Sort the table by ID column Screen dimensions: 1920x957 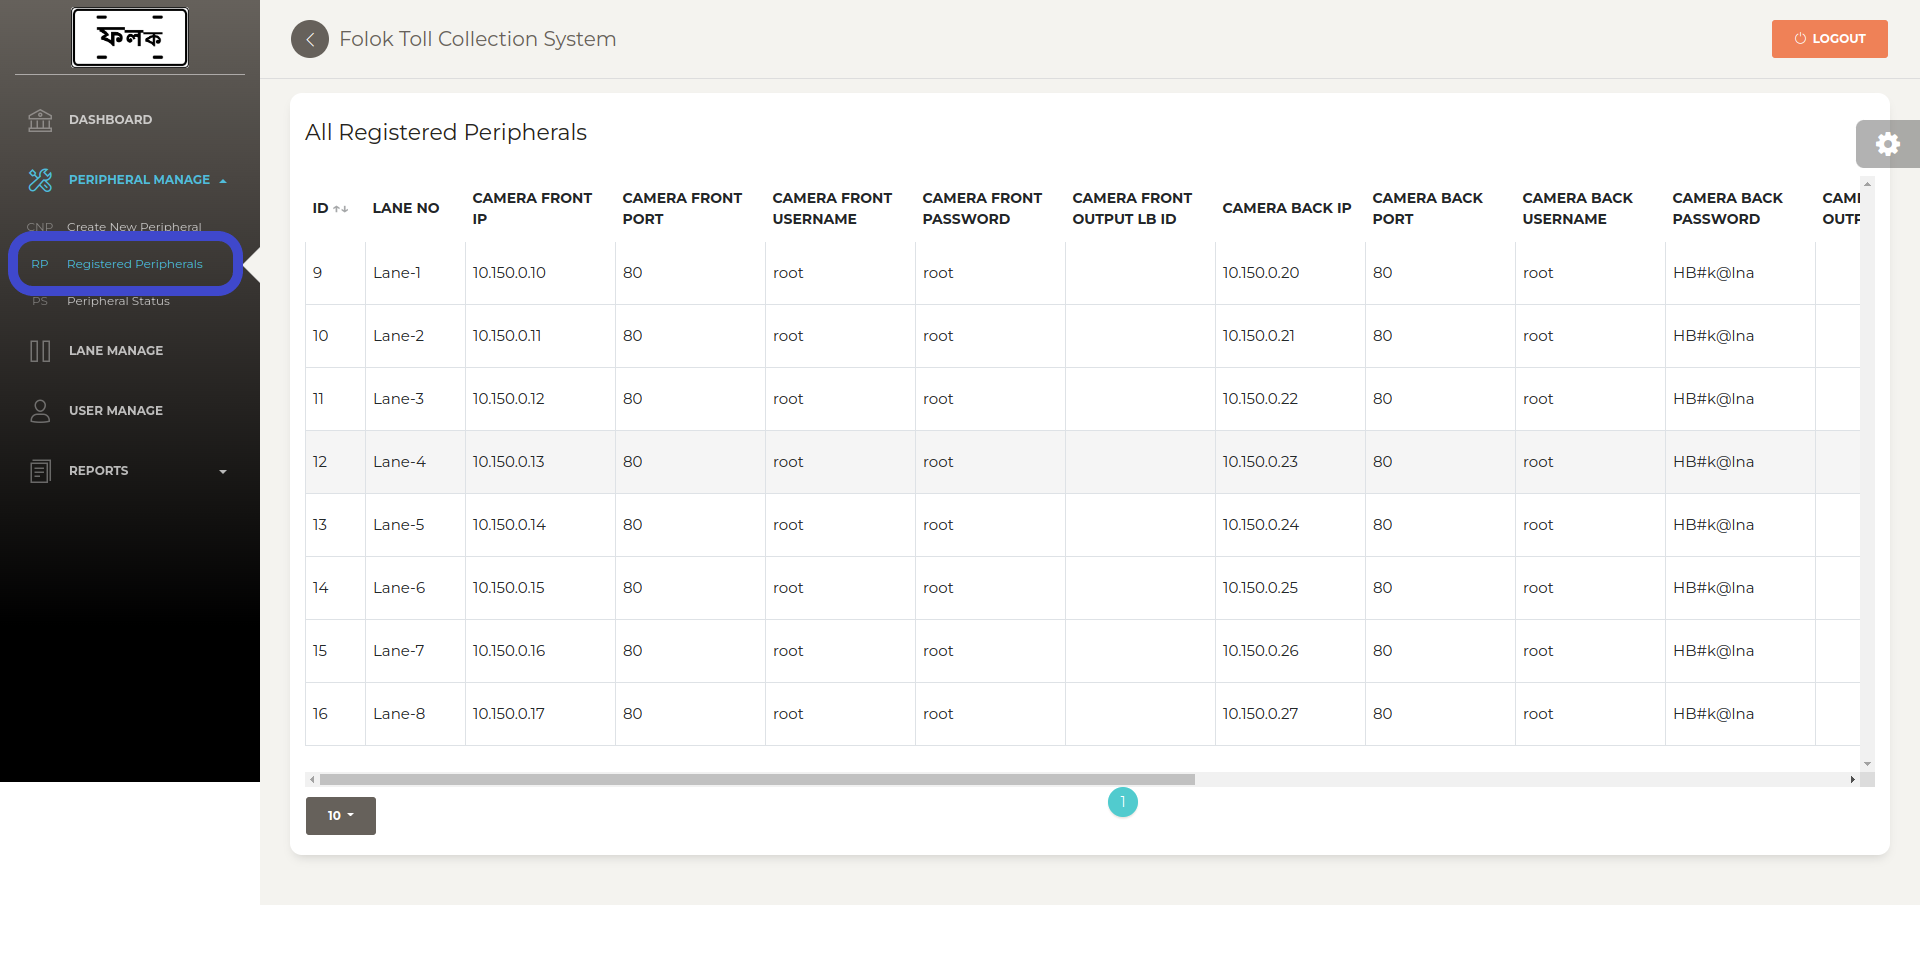pos(340,209)
